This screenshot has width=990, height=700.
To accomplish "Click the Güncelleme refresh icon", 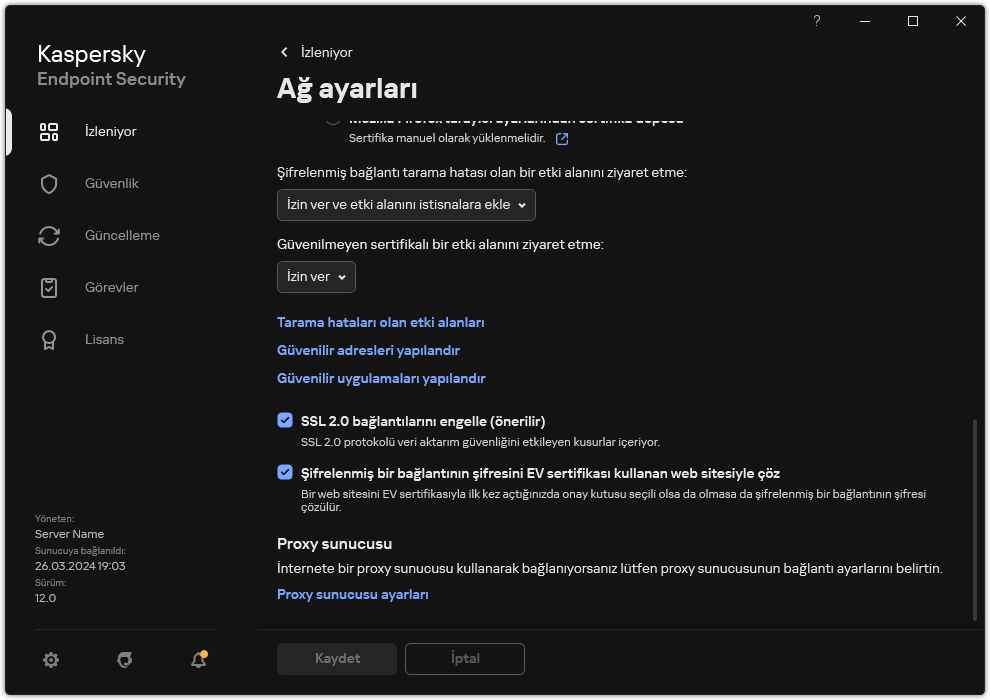I will [x=49, y=236].
